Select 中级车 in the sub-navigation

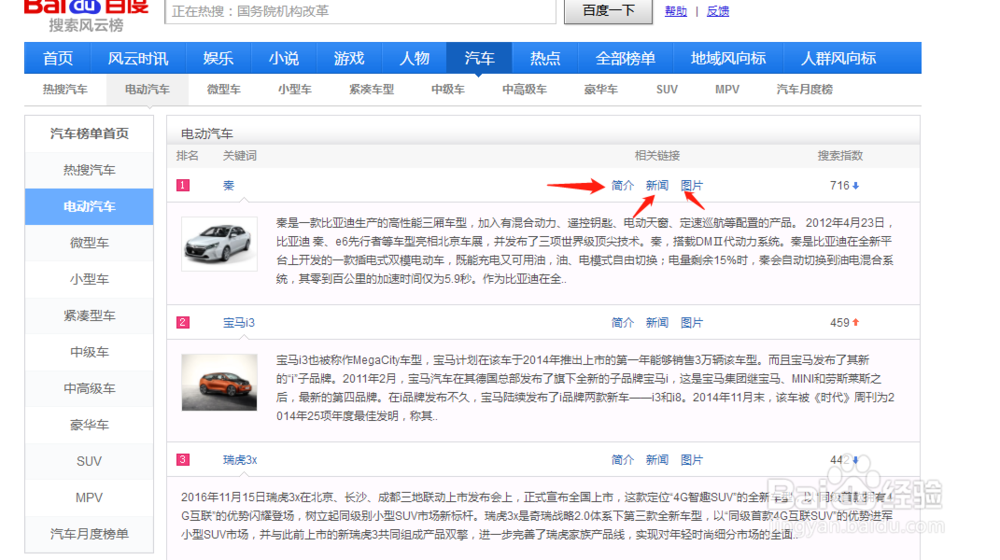[x=448, y=89]
